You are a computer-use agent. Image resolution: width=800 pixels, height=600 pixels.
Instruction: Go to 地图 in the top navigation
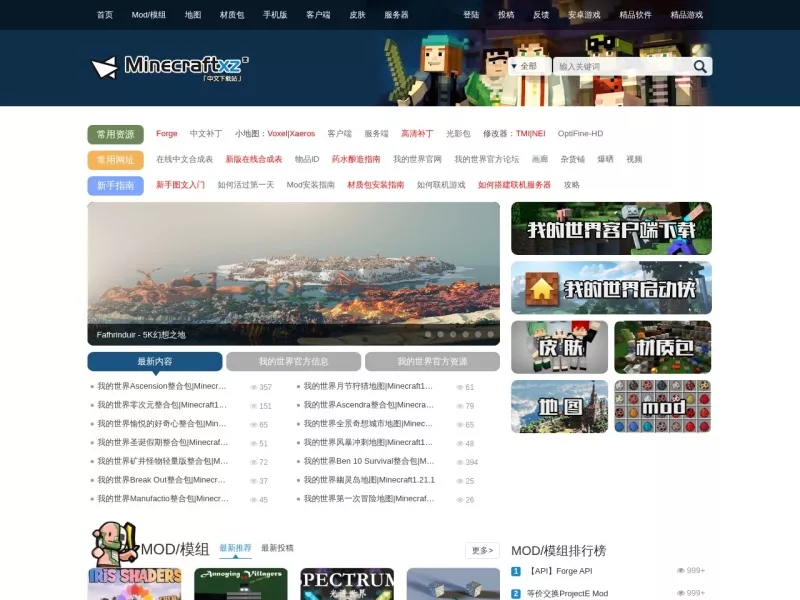point(193,15)
